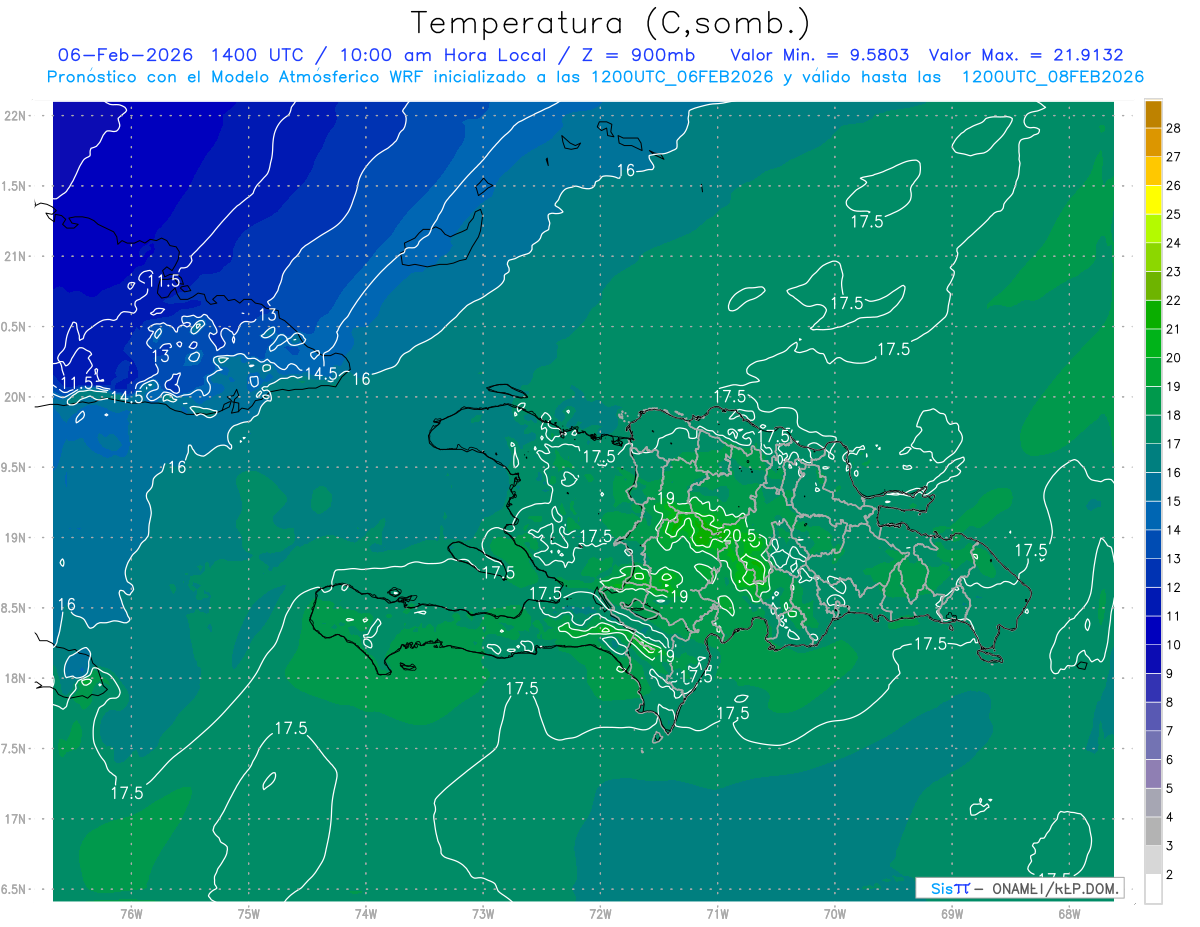1200x927 pixels.
Task: Pick the gray legend swatch between 3 and 4
Action: pos(1153,831)
